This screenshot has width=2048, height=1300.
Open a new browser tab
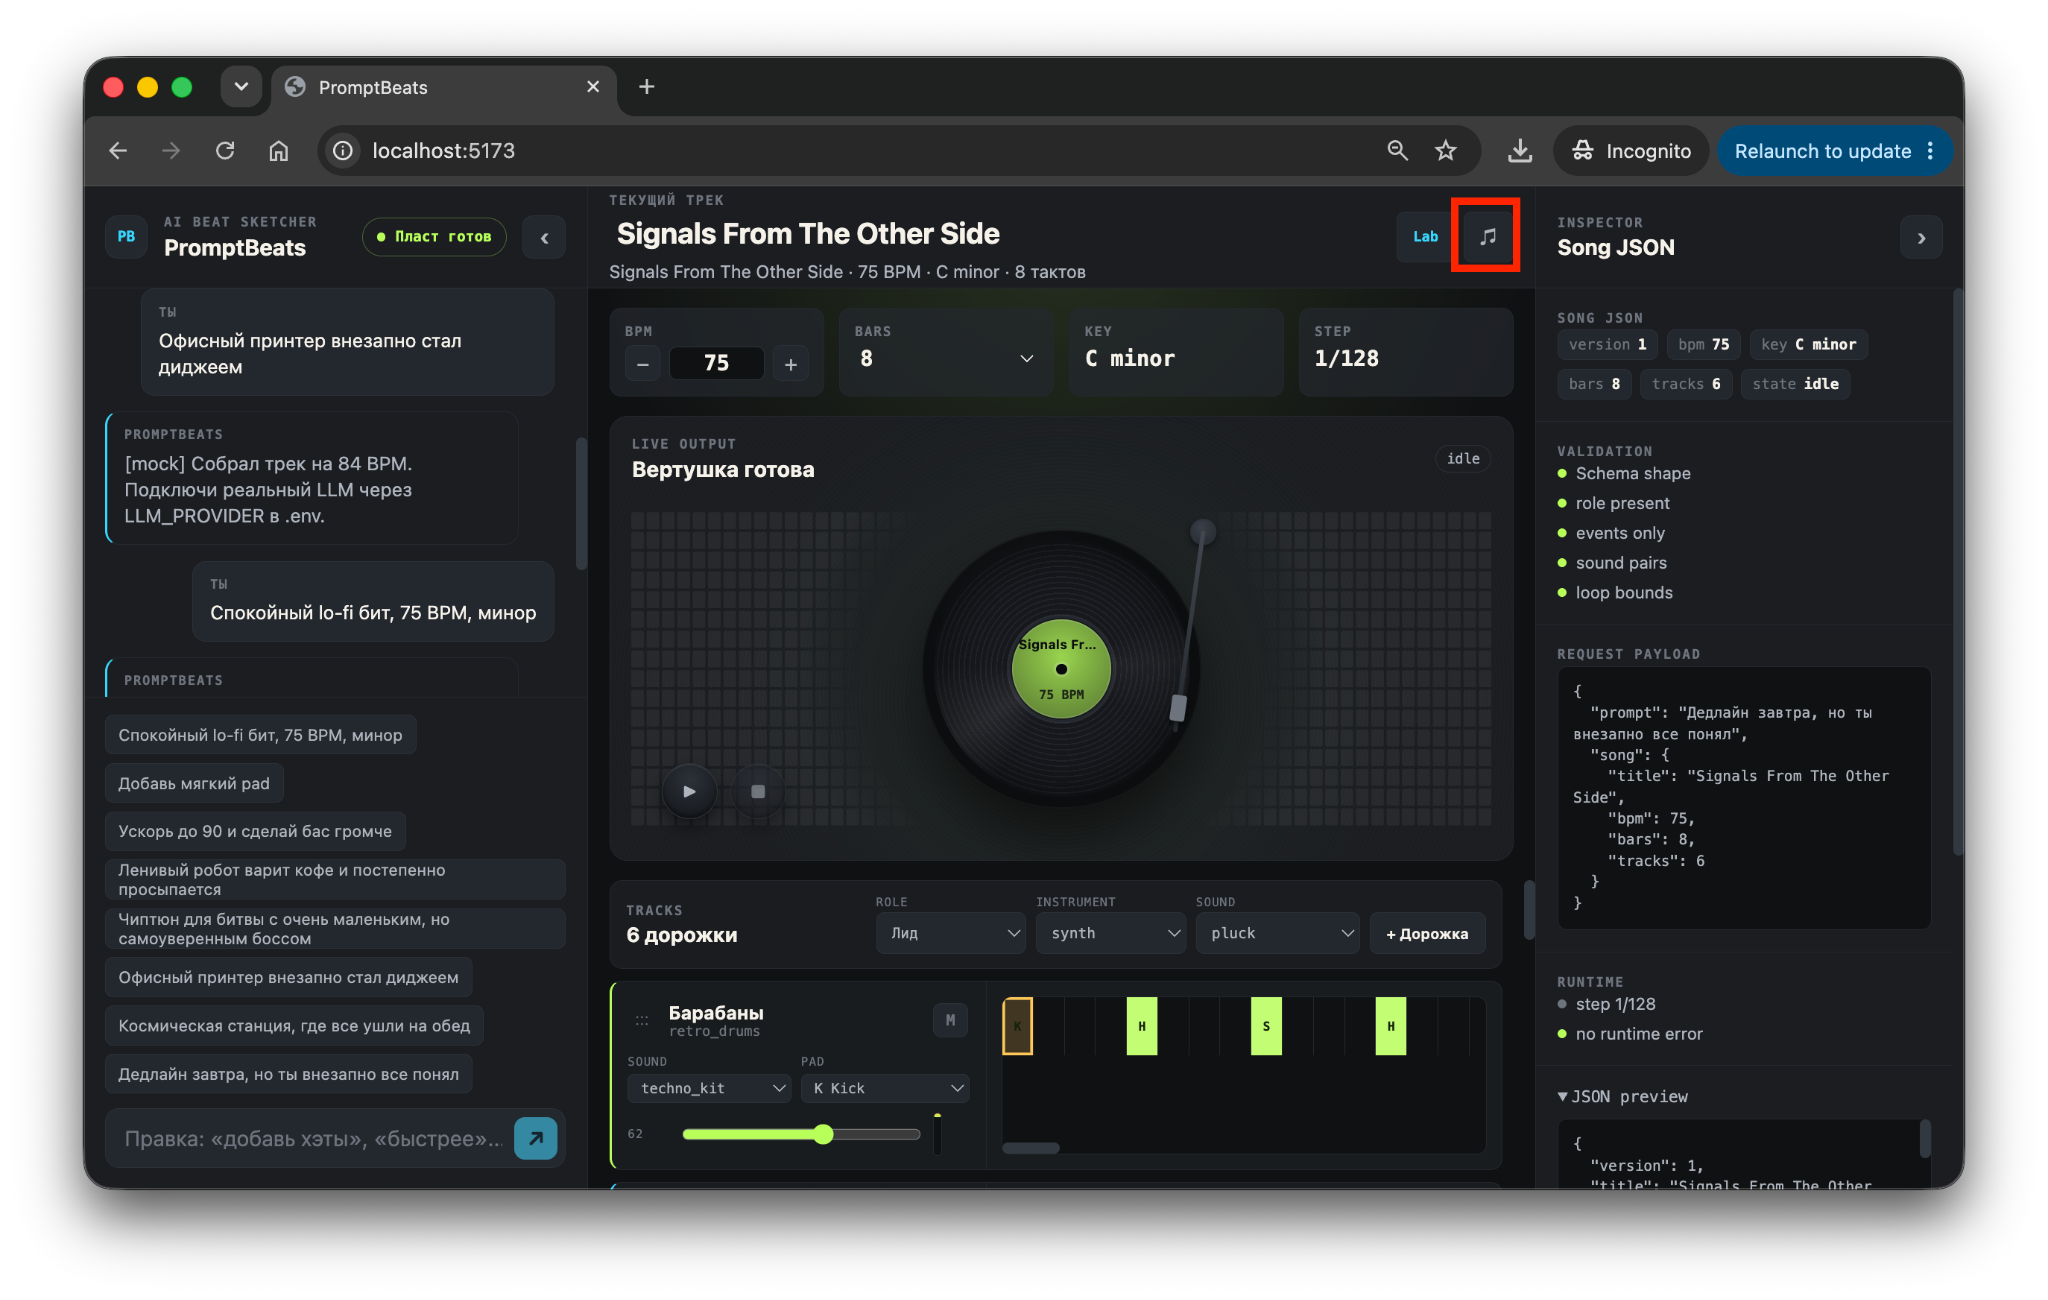[x=646, y=87]
